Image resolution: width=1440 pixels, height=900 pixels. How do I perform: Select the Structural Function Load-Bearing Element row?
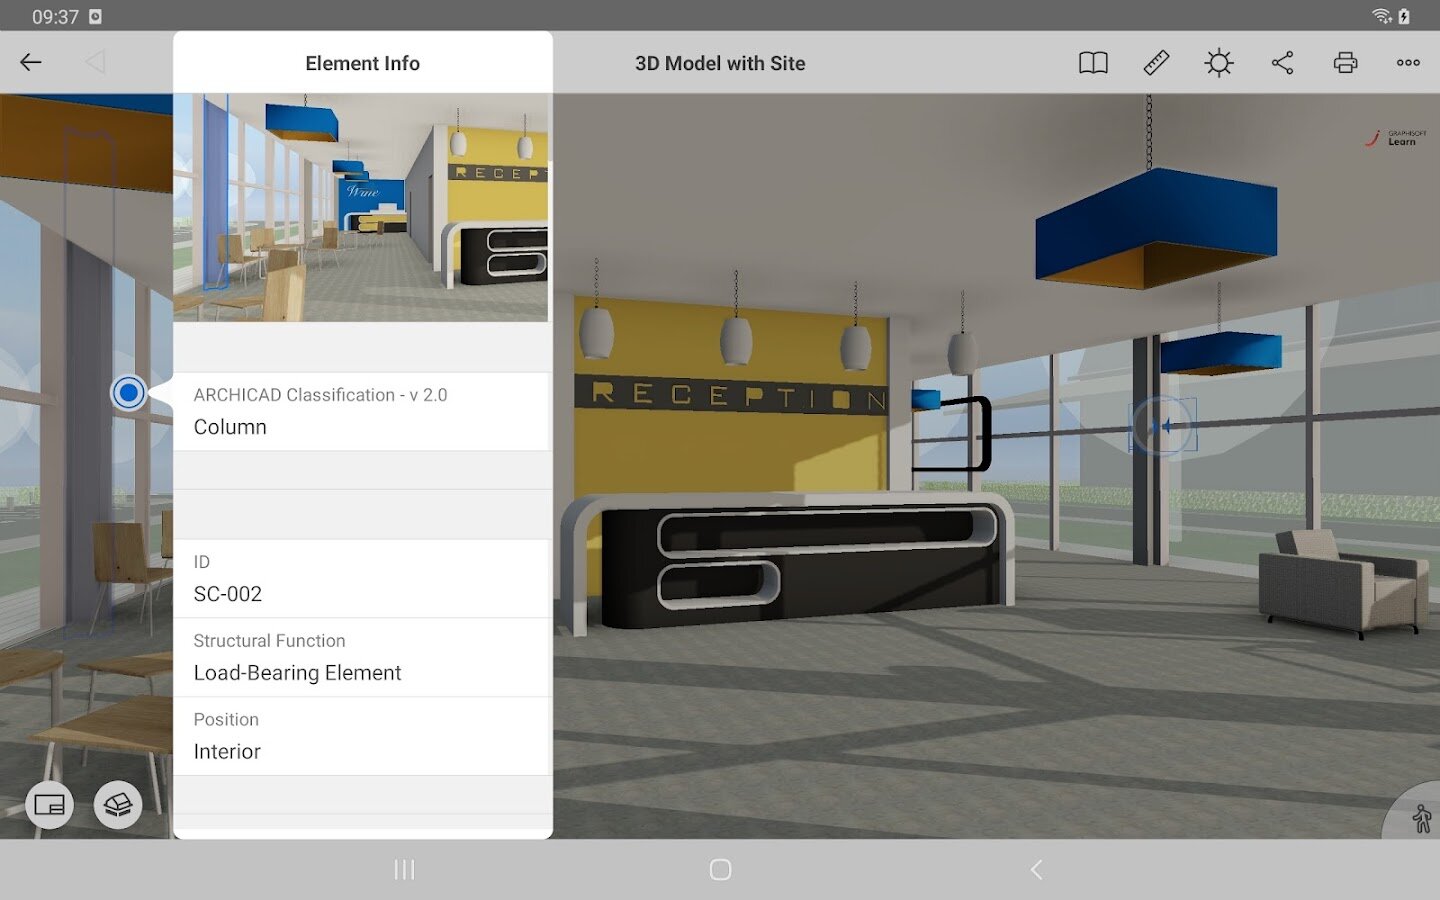pos(361,658)
